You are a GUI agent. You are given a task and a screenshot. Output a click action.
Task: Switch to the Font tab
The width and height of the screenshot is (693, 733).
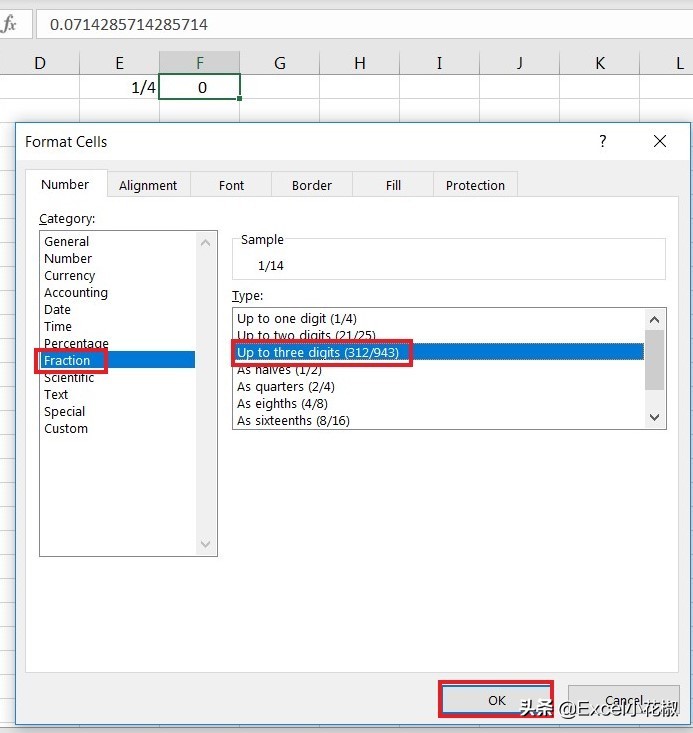coord(231,185)
